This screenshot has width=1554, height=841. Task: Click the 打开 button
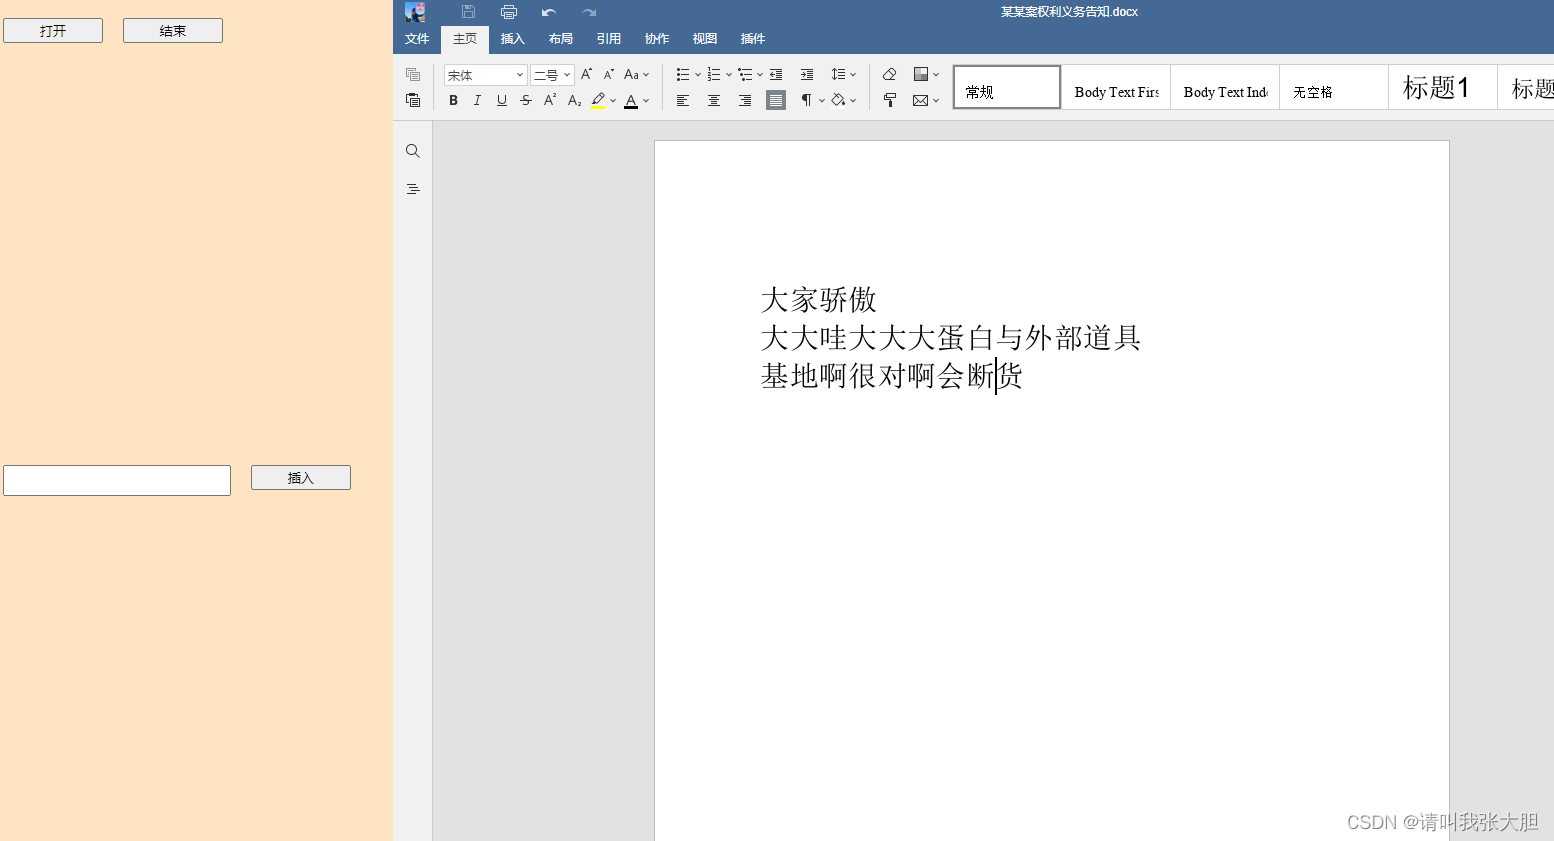(x=52, y=30)
